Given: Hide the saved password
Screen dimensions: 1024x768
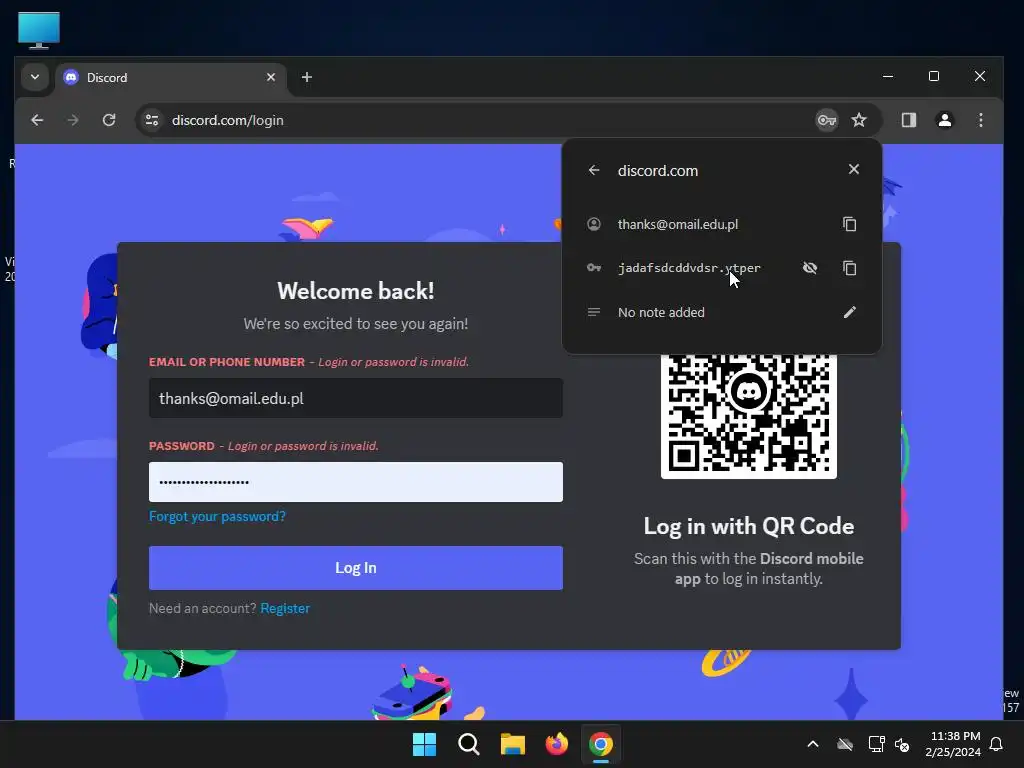Looking at the screenshot, I should [x=810, y=268].
